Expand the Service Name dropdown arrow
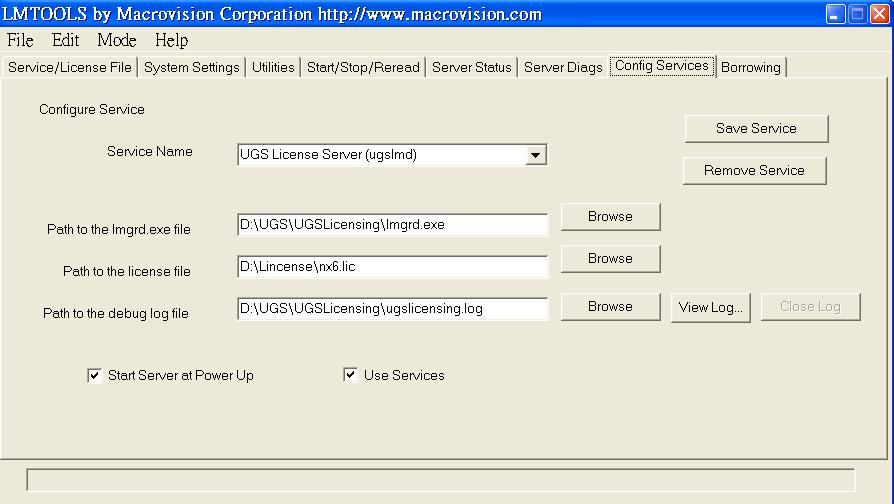The image size is (894, 504). pos(535,155)
